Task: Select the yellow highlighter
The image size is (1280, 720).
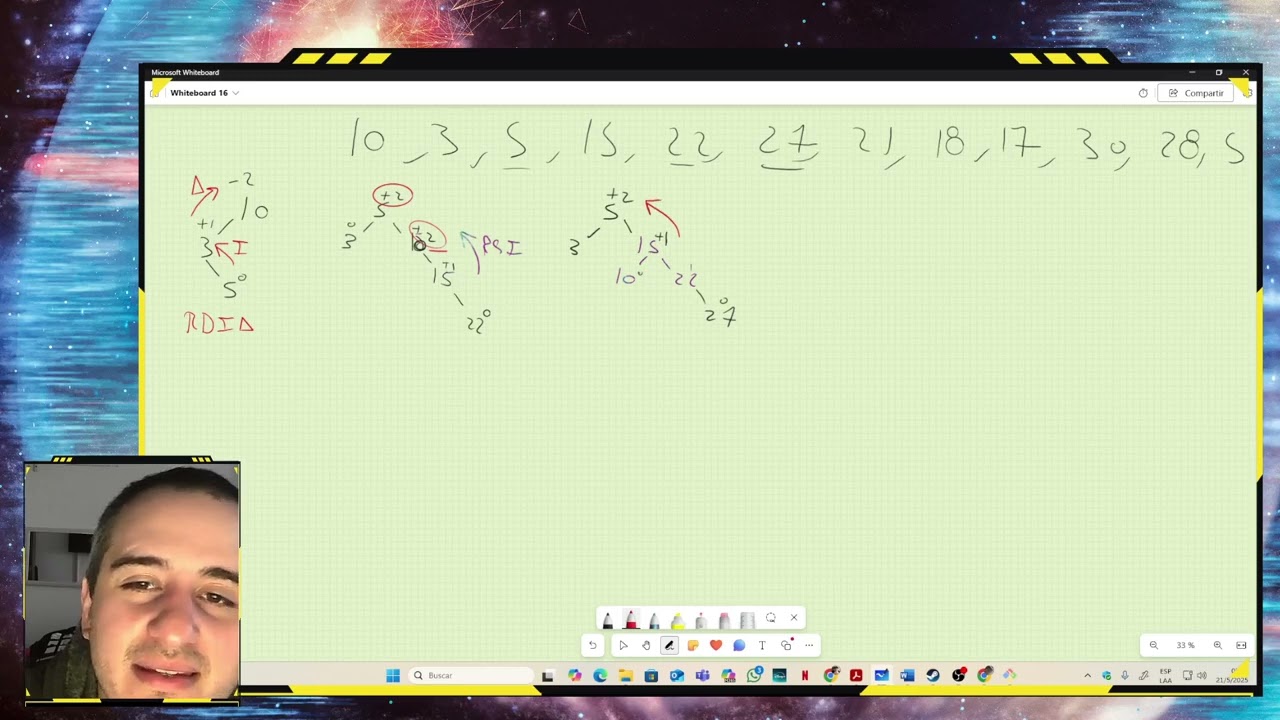Action: coord(678,620)
